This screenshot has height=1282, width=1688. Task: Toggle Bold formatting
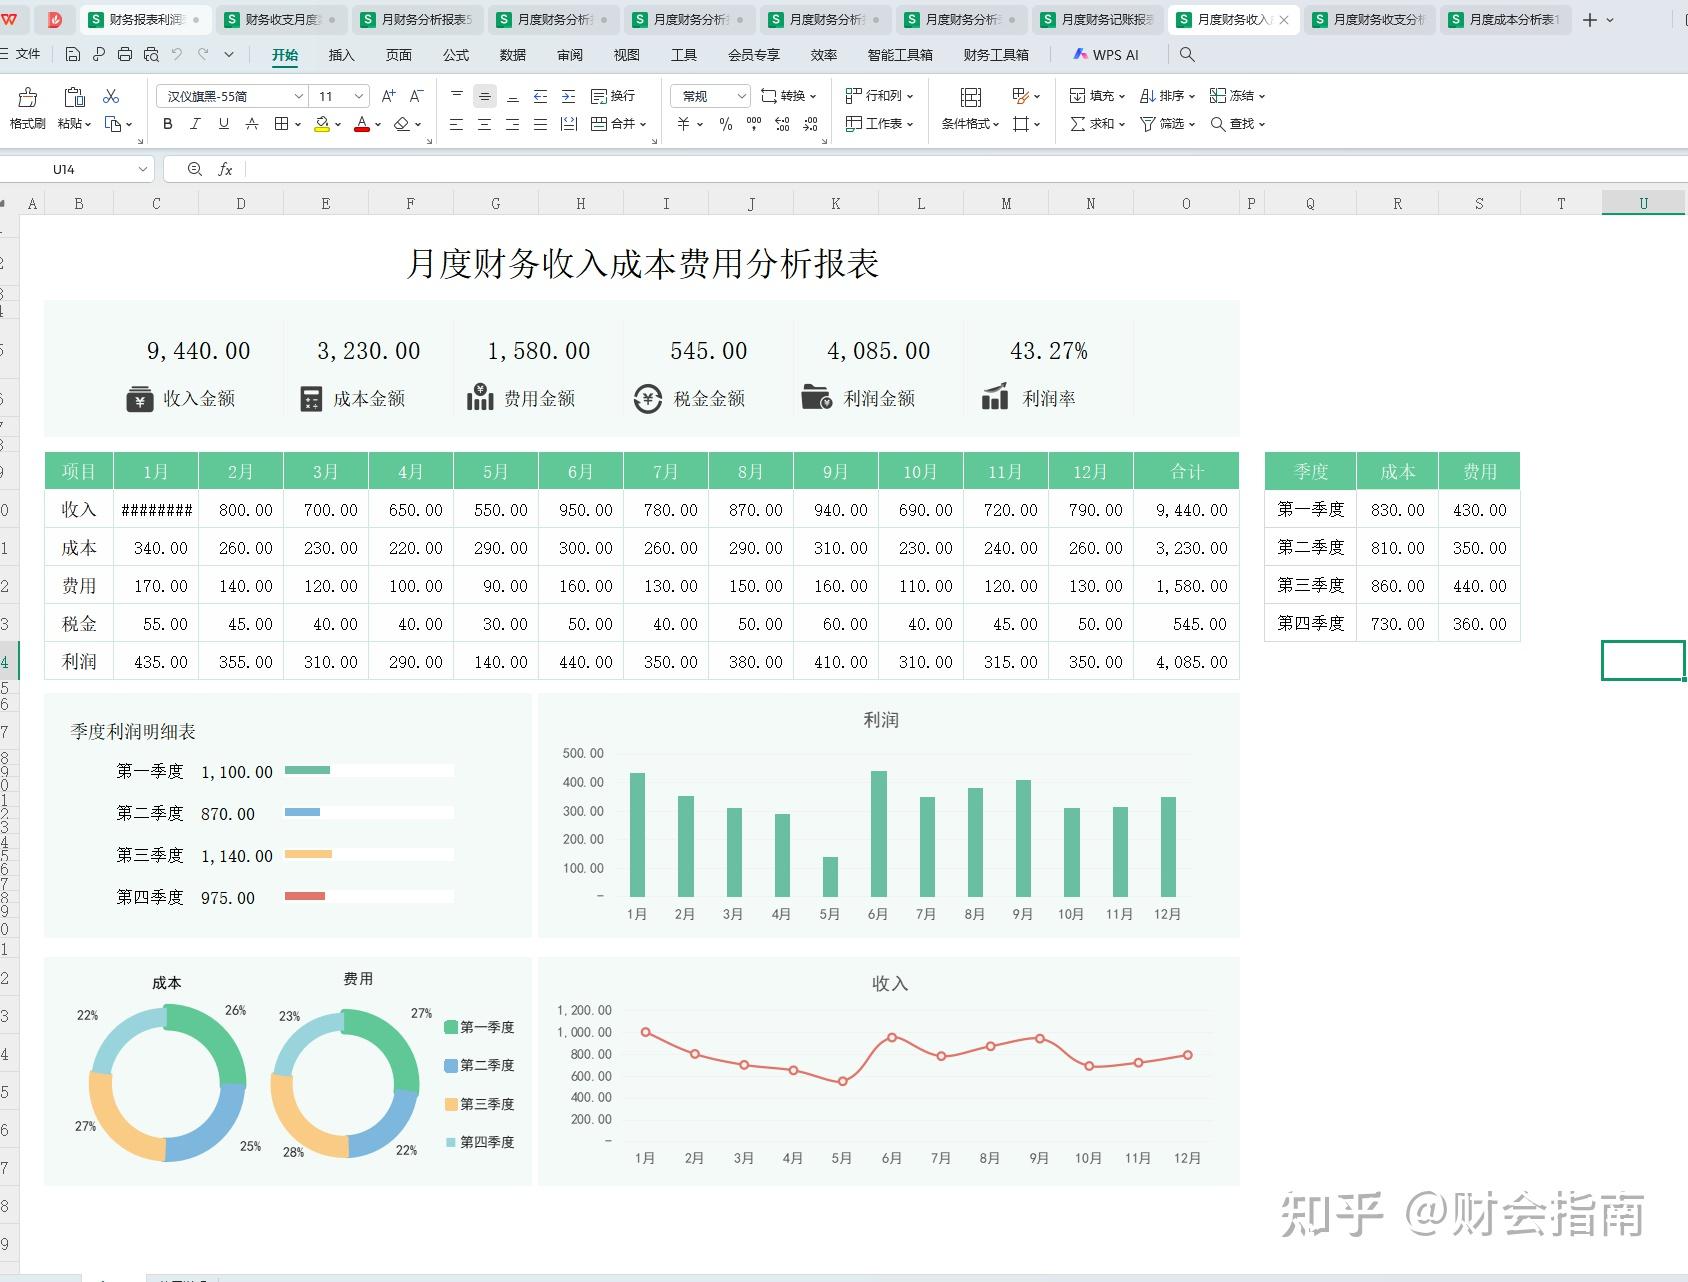point(168,124)
